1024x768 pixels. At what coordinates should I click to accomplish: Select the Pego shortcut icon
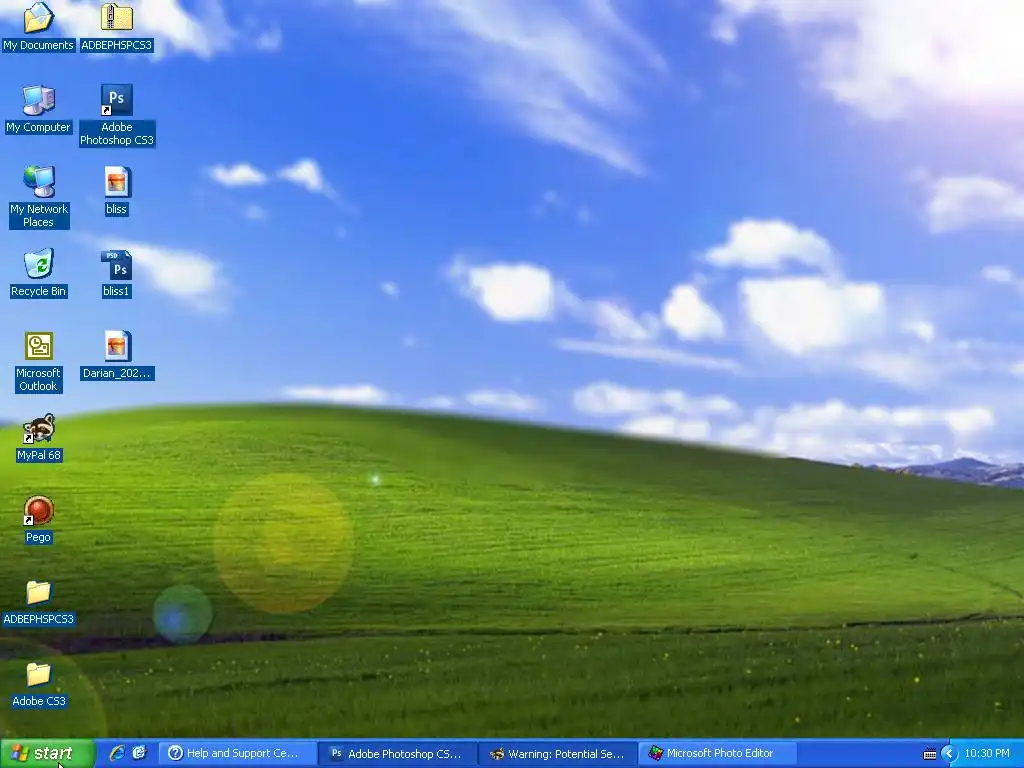pyautogui.click(x=38, y=511)
